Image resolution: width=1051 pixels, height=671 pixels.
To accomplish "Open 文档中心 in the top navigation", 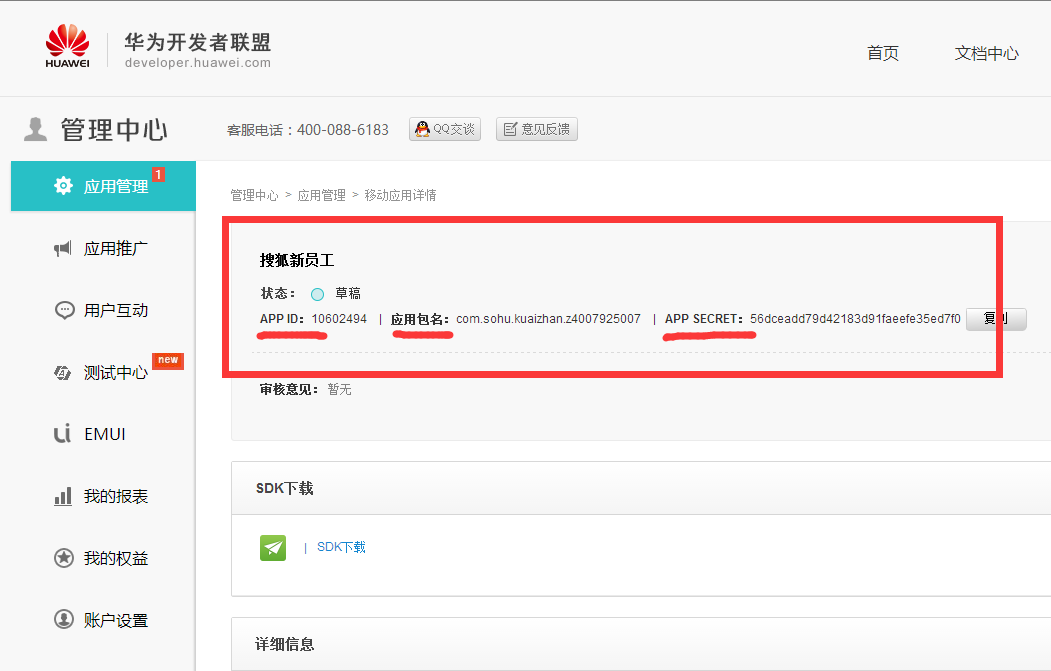I will coord(986,54).
